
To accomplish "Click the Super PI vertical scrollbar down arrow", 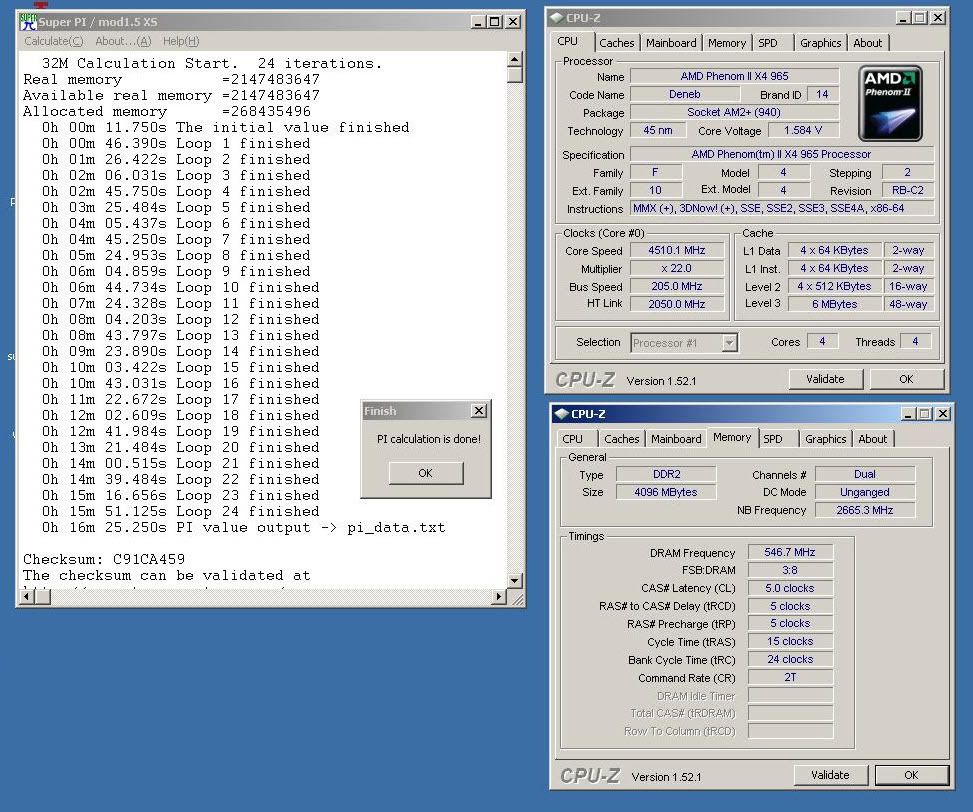I will (x=514, y=581).
